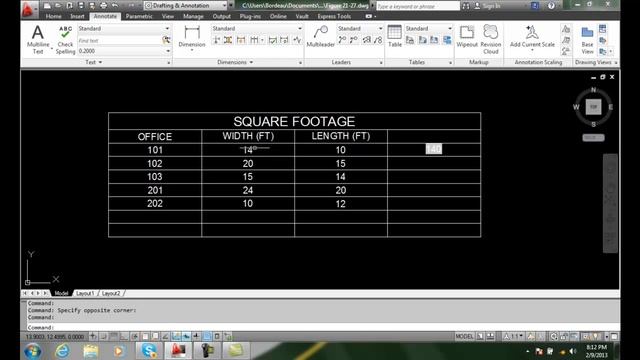Open the Output ribbon tab
Viewport: 640px width, 360px height.
coord(222,16)
